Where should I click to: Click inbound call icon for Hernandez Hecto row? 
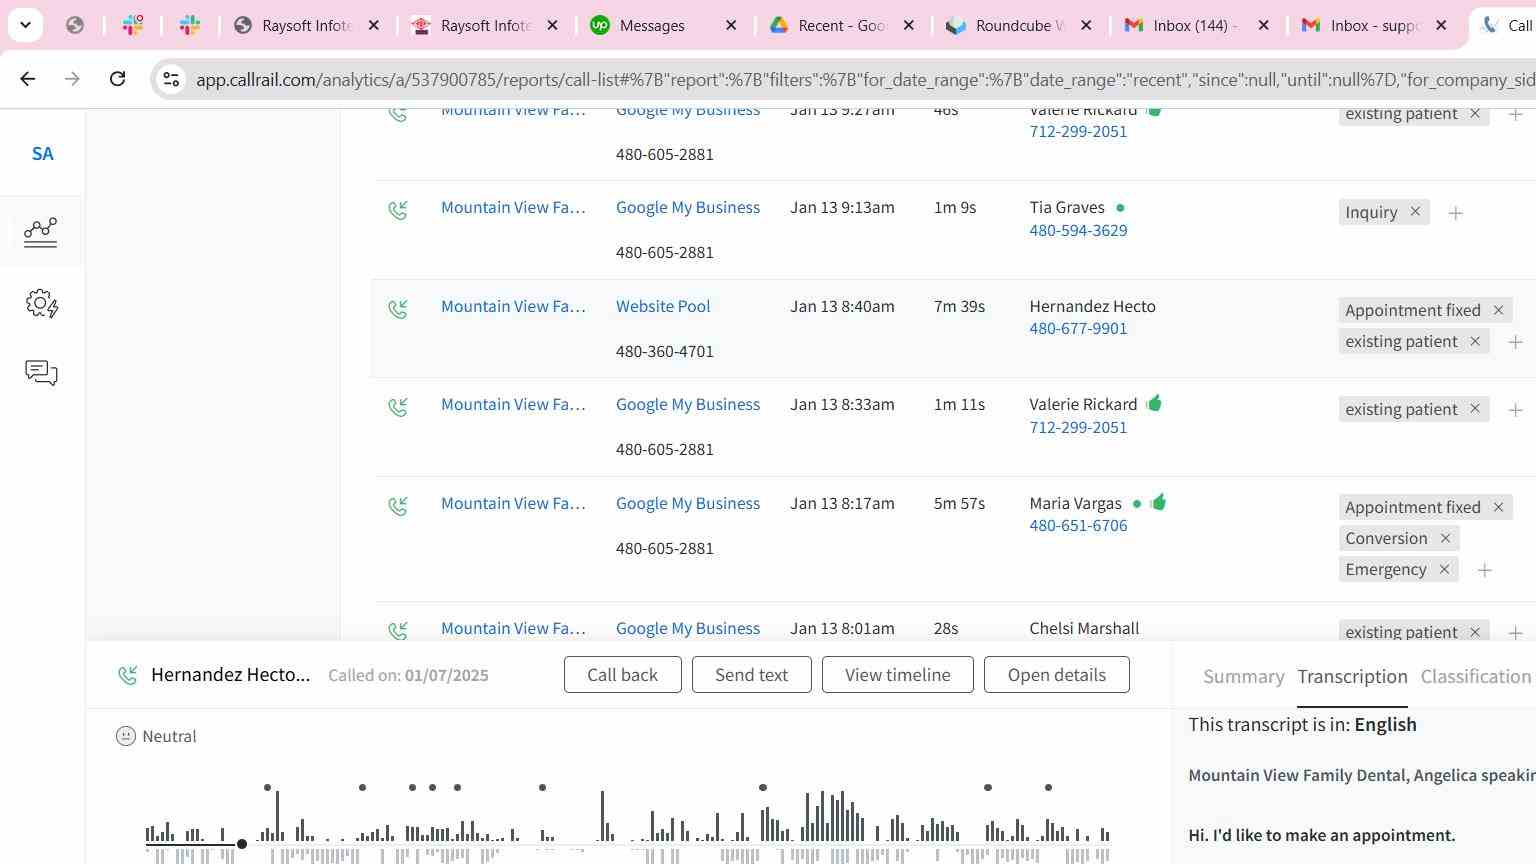point(398,309)
